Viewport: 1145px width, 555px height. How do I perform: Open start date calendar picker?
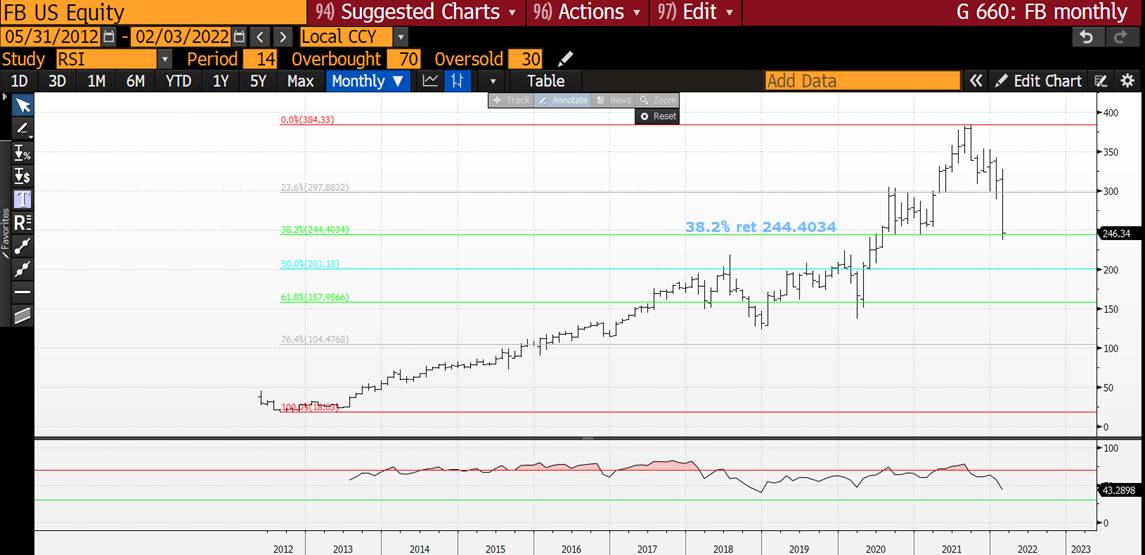[109, 37]
